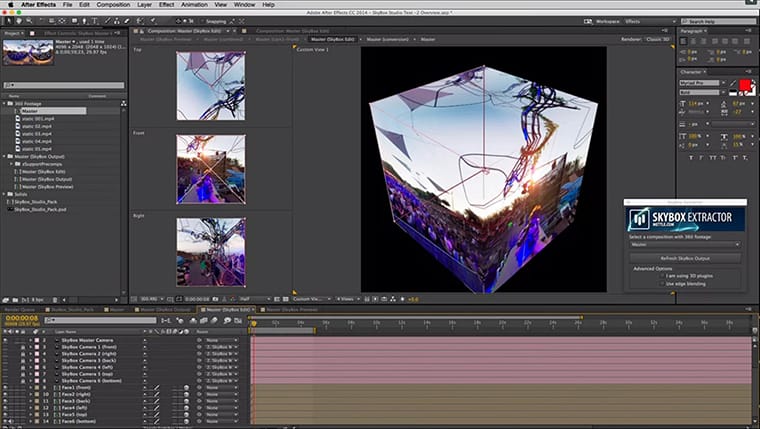
Task: Open the Animation menu
Action: [x=194, y=4]
